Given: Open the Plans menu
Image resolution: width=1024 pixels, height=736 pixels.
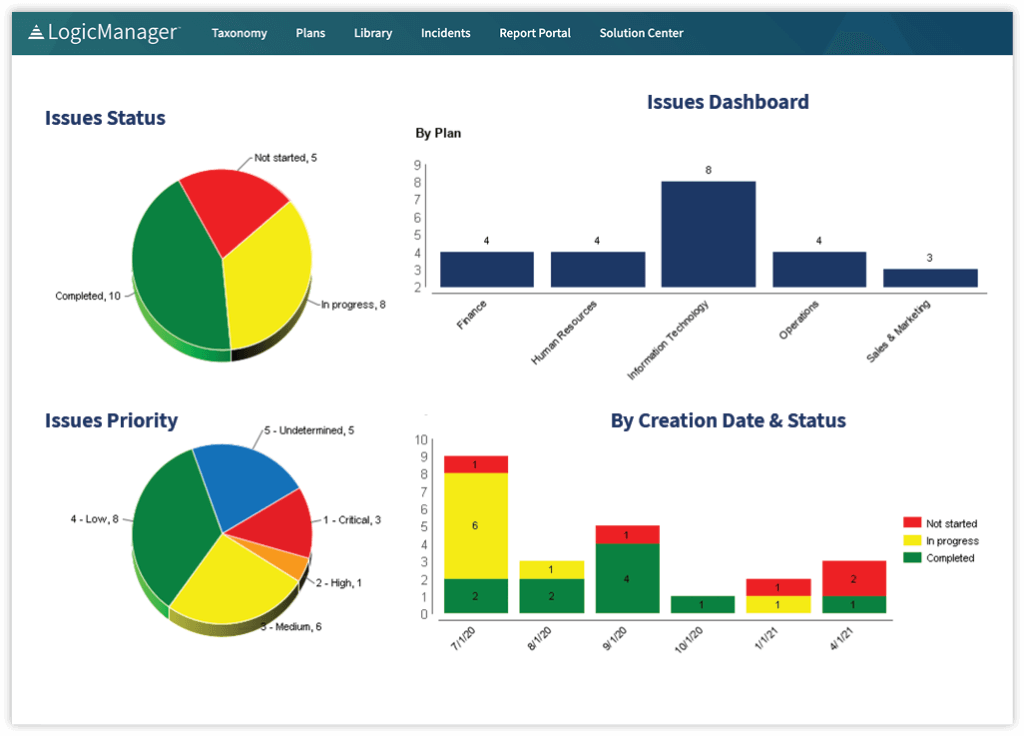Looking at the screenshot, I should [310, 32].
